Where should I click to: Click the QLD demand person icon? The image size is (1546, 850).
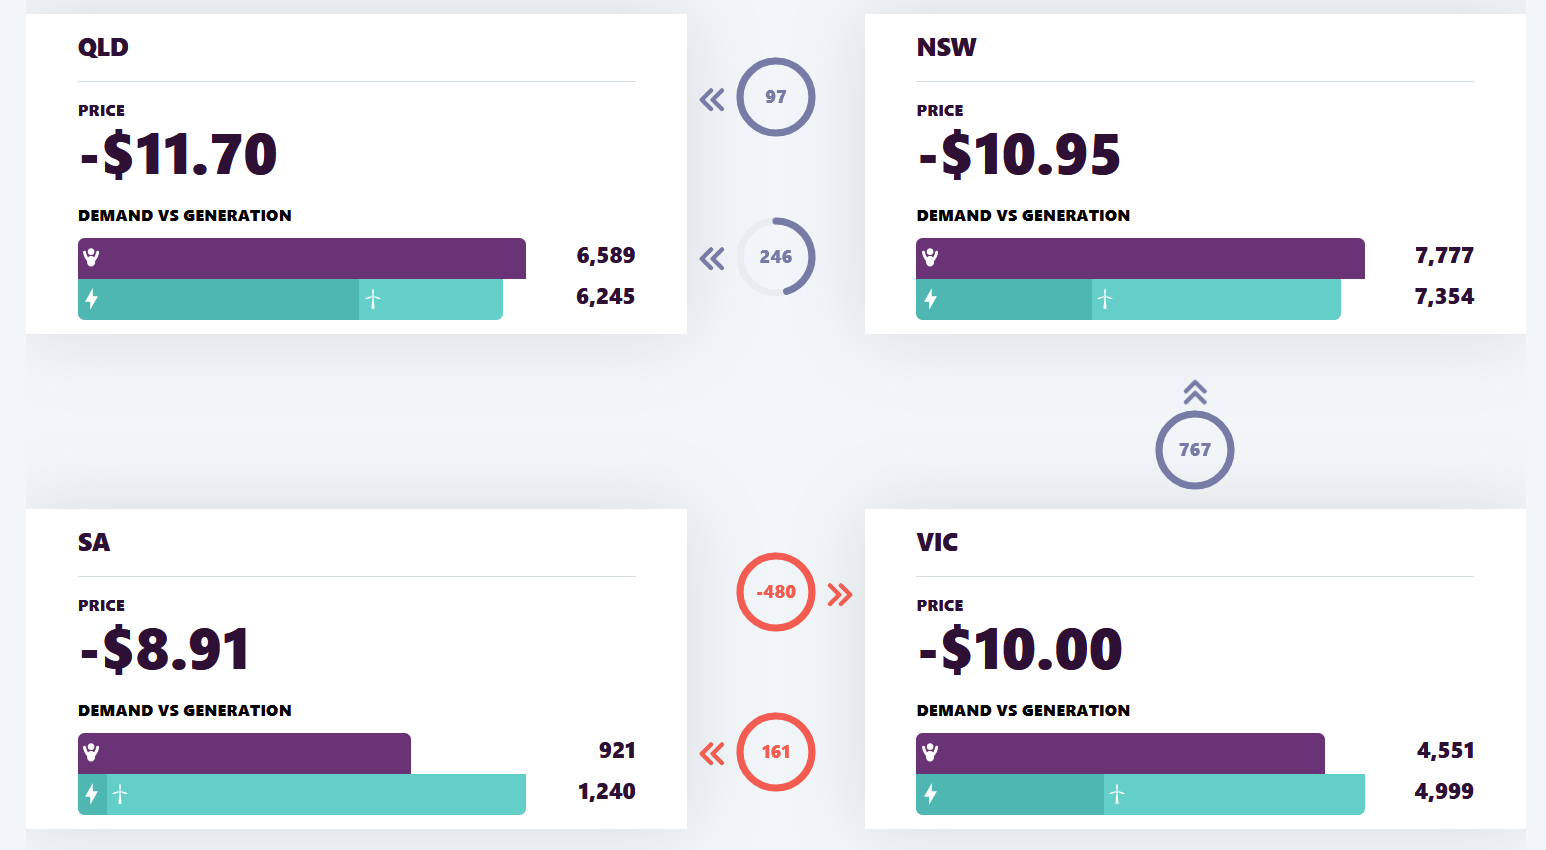coord(92,257)
